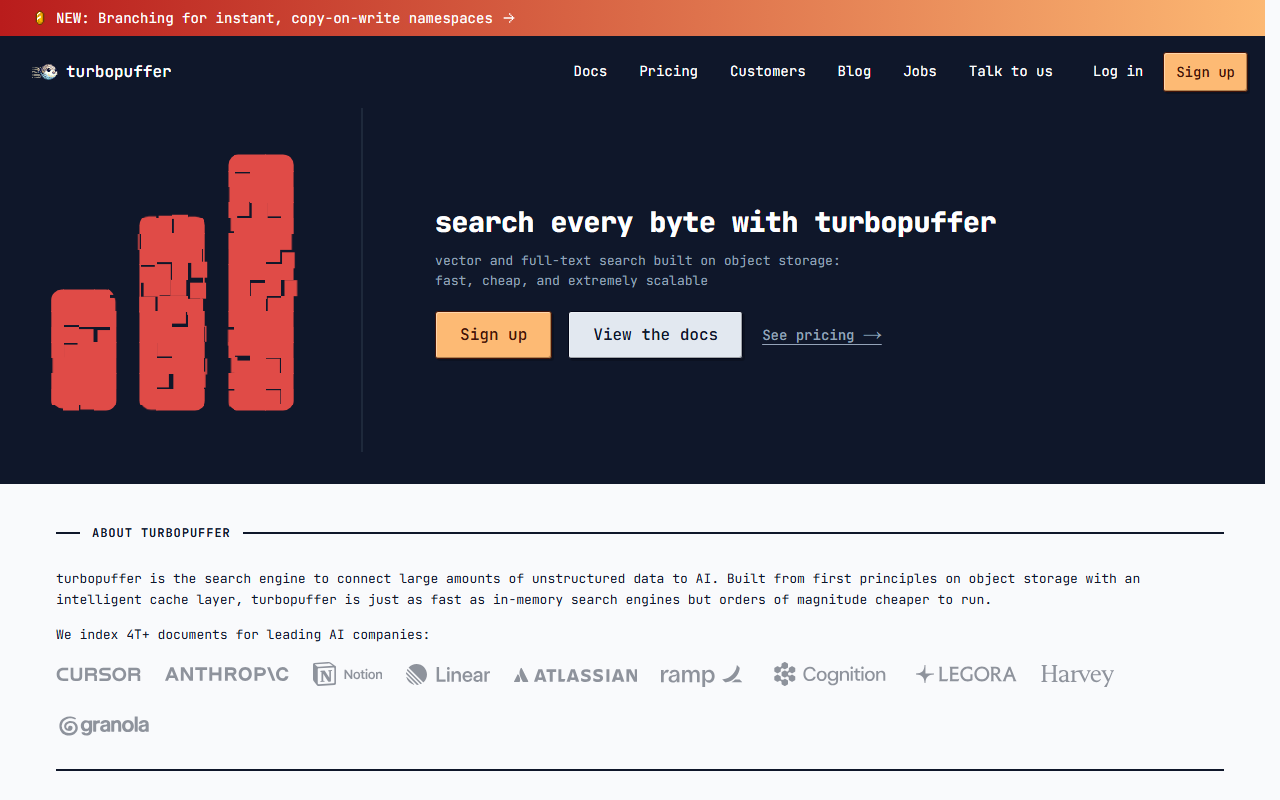Click 'turbopuffer is the search engine' paragraph
The height and width of the screenshot is (800, 1280).
598,589
